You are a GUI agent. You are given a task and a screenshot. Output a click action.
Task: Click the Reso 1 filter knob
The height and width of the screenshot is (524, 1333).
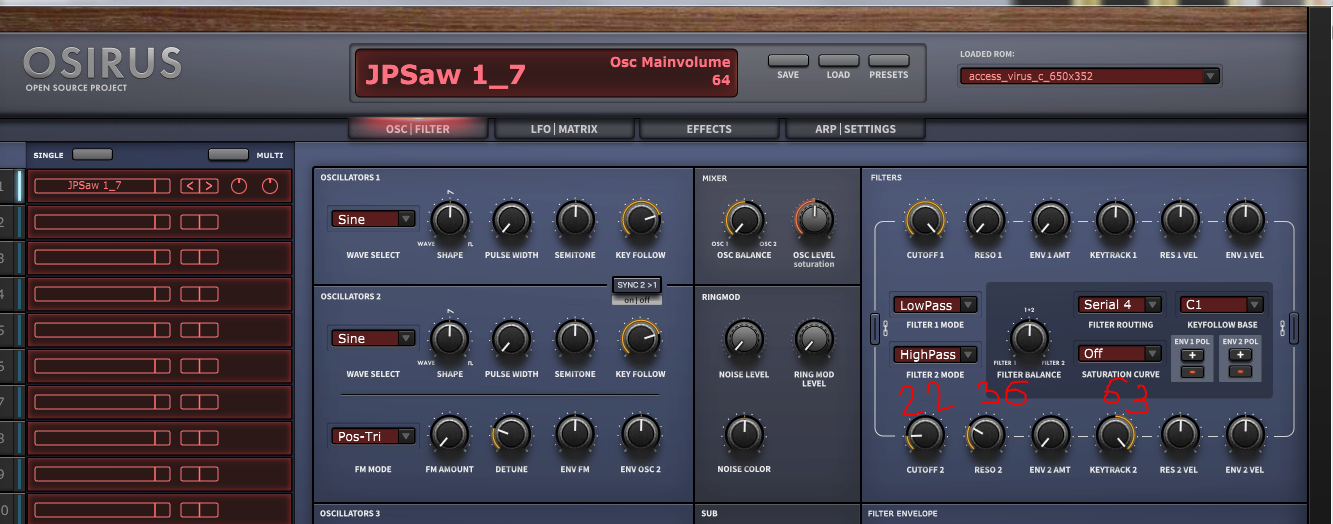coord(986,219)
